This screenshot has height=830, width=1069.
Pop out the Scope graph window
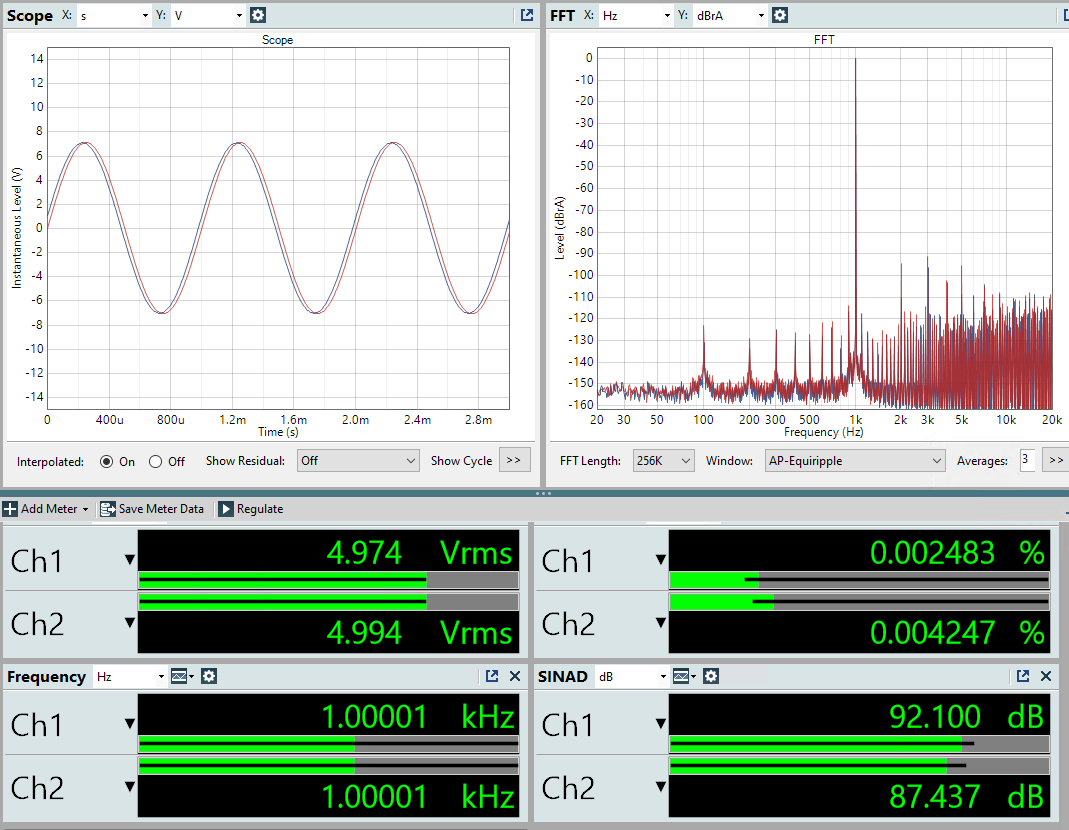[527, 15]
